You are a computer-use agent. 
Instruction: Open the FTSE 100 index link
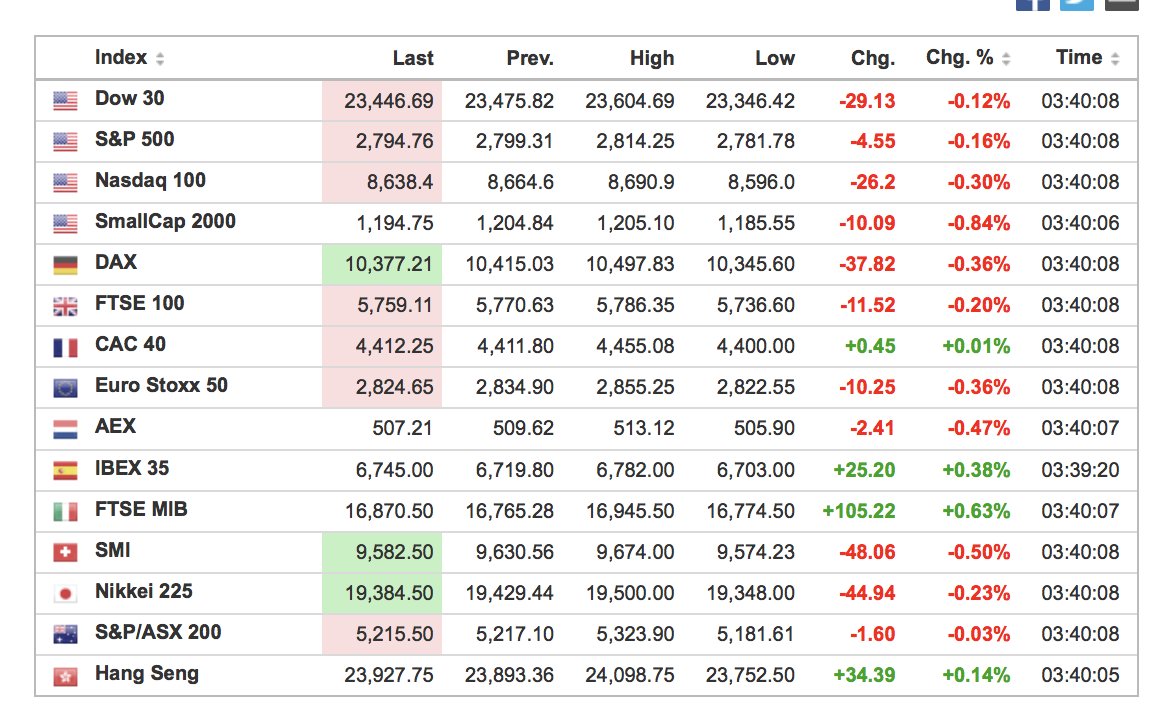click(x=140, y=303)
